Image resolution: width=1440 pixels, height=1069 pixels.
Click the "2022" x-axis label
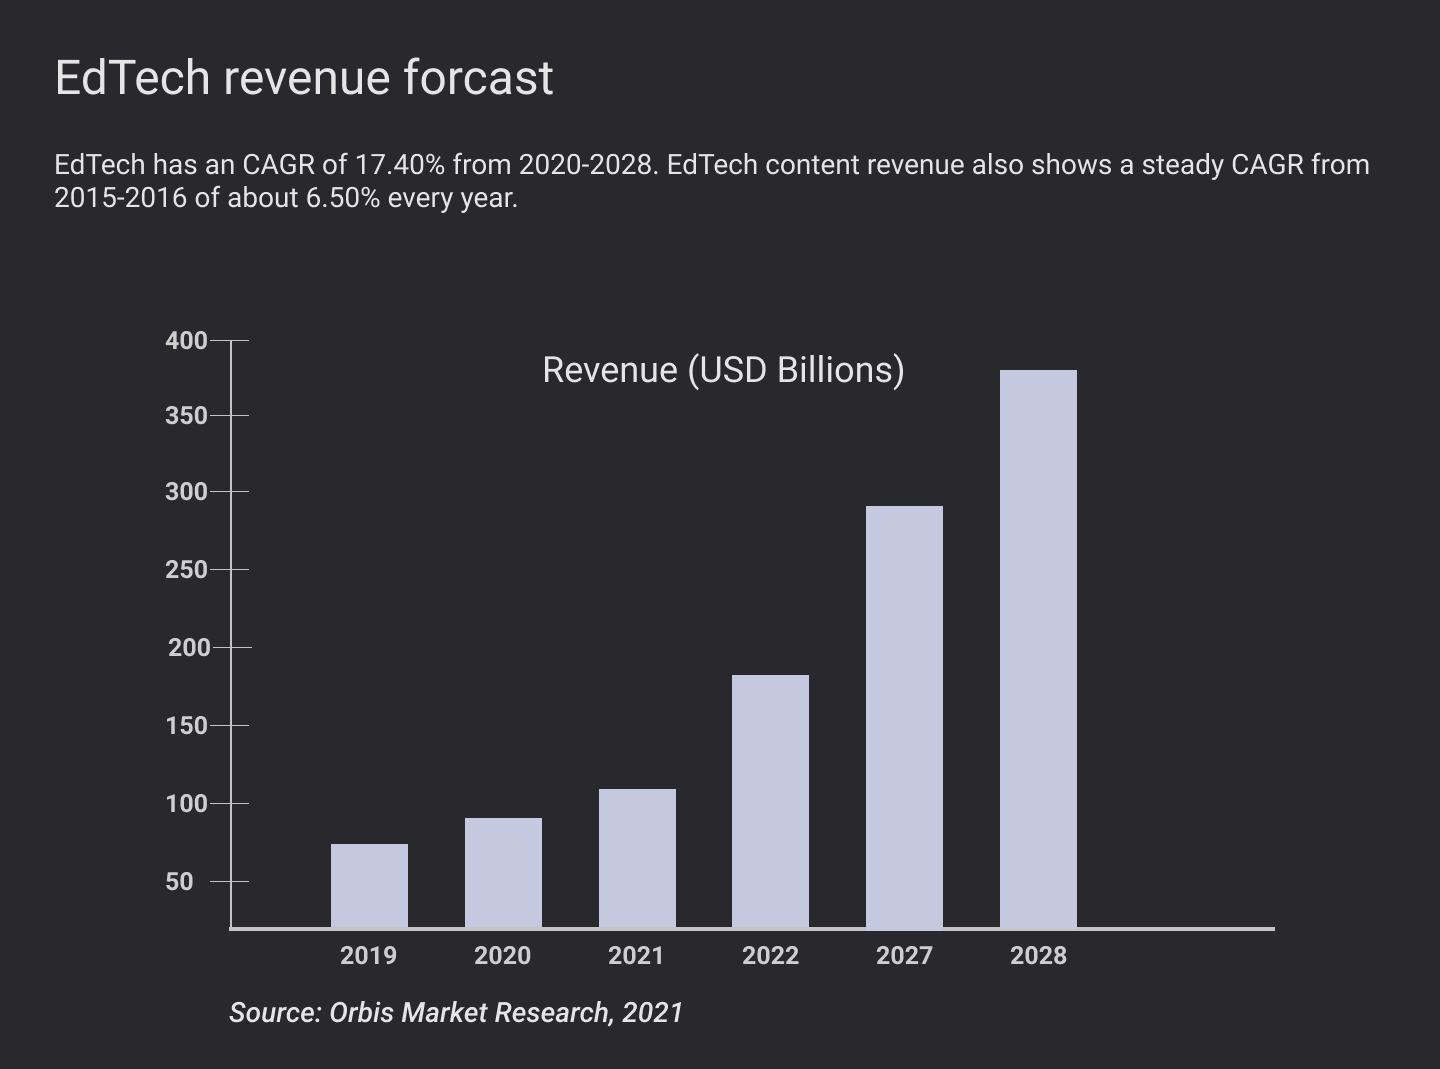tap(770, 956)
